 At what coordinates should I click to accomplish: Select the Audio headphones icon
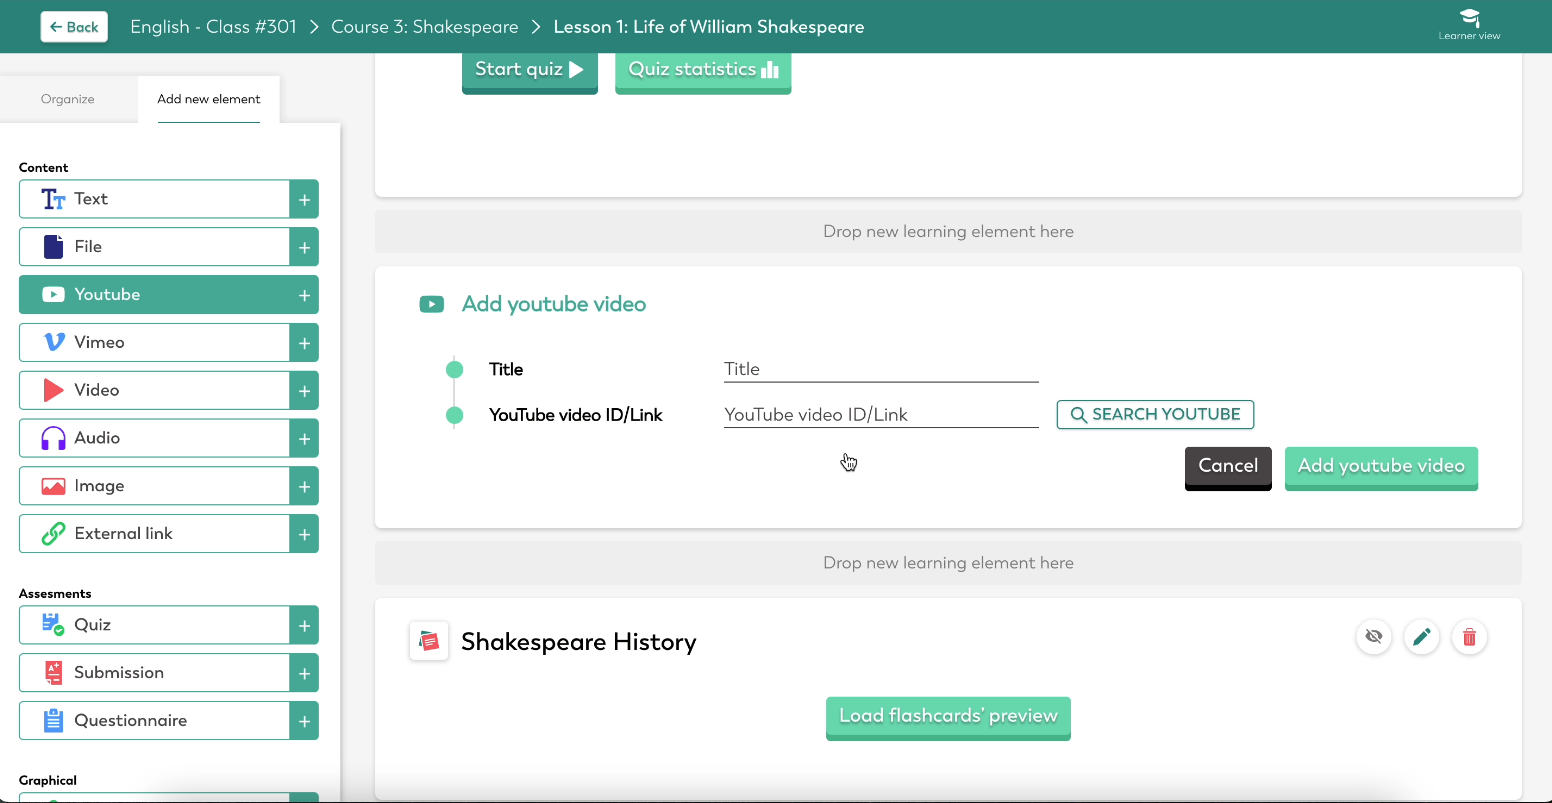click(52, 438)
